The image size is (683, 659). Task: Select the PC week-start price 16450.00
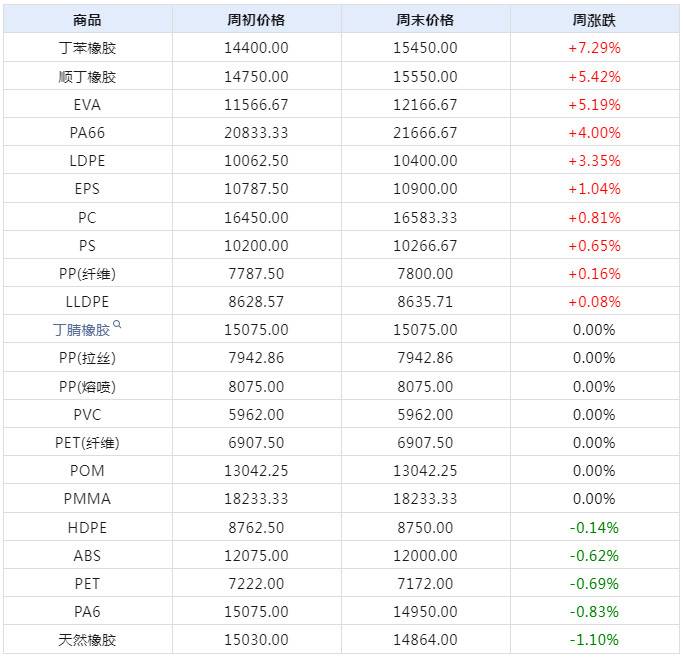click(256, 217)
